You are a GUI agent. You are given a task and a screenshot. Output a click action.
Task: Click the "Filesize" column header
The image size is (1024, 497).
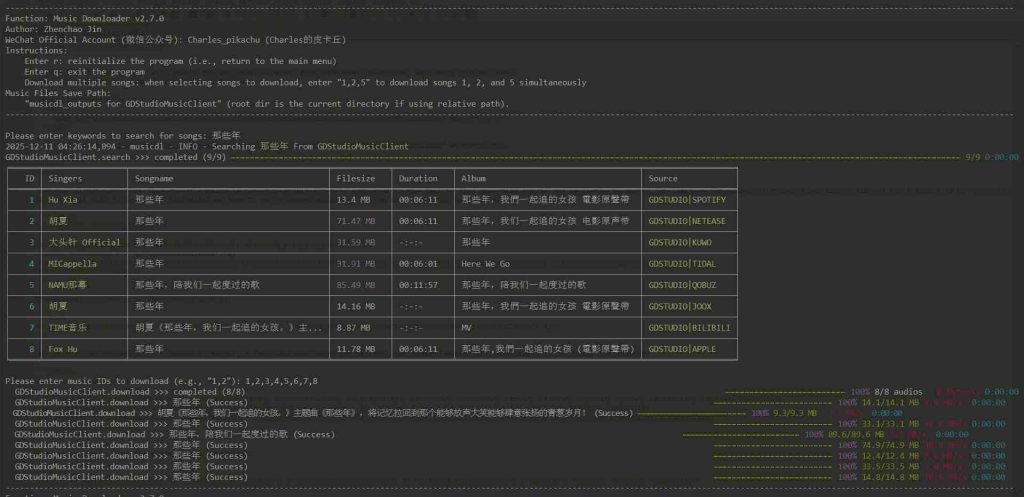click(x=354, y=178)
